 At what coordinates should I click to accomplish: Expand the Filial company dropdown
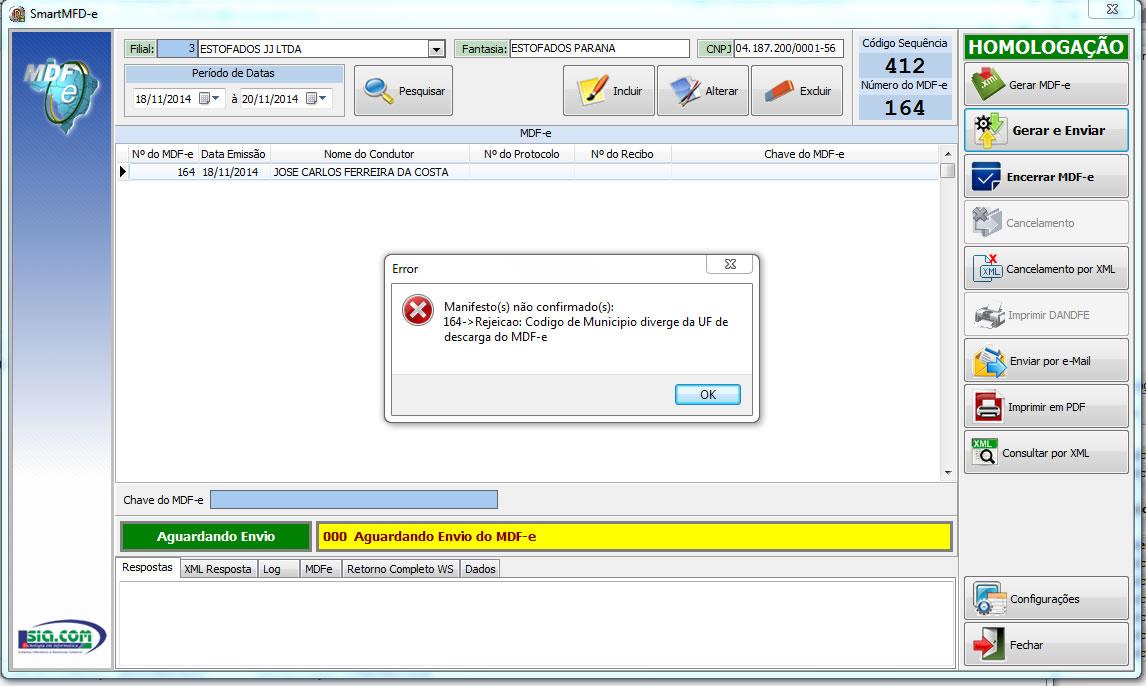coord(436,49)
